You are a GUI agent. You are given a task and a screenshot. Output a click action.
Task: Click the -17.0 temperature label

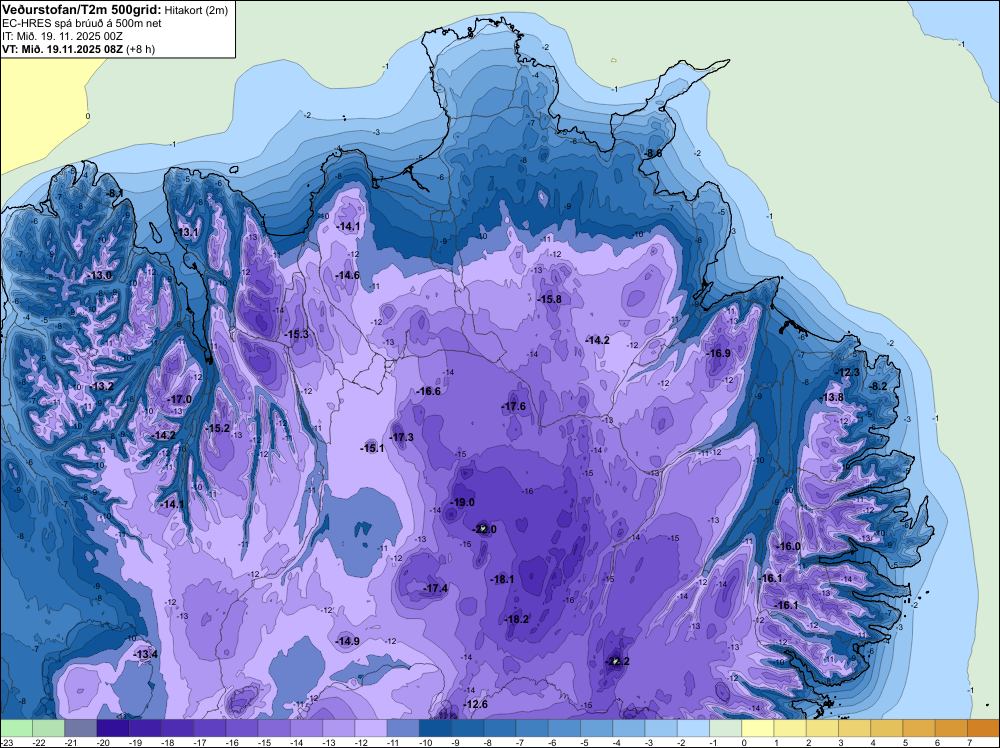click(x=179, y=399)
